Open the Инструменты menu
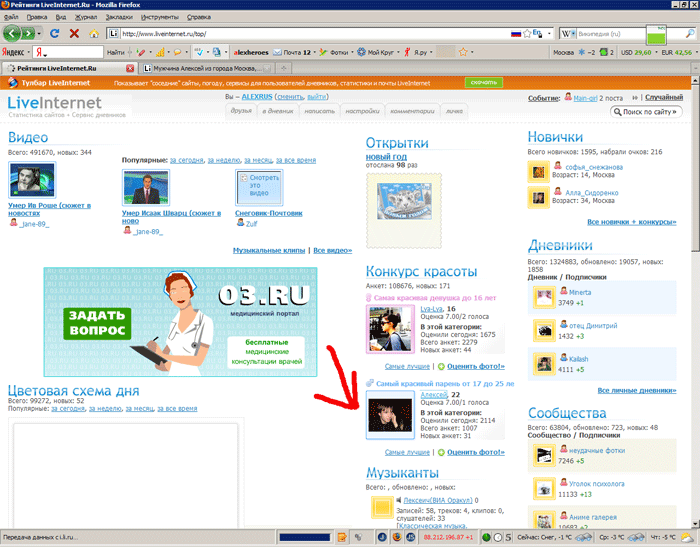This screenshot has width=700, height=547. 159,17
